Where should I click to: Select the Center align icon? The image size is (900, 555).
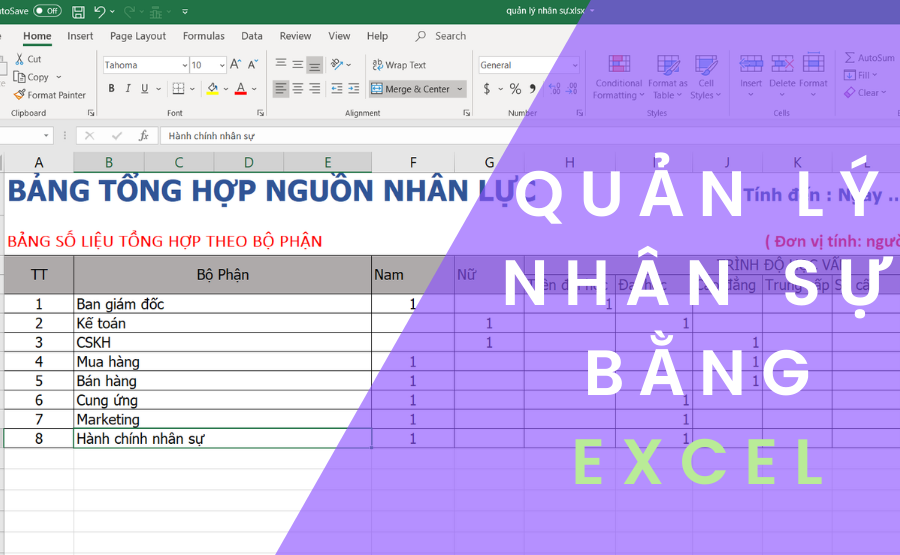[x=298, y=89]
